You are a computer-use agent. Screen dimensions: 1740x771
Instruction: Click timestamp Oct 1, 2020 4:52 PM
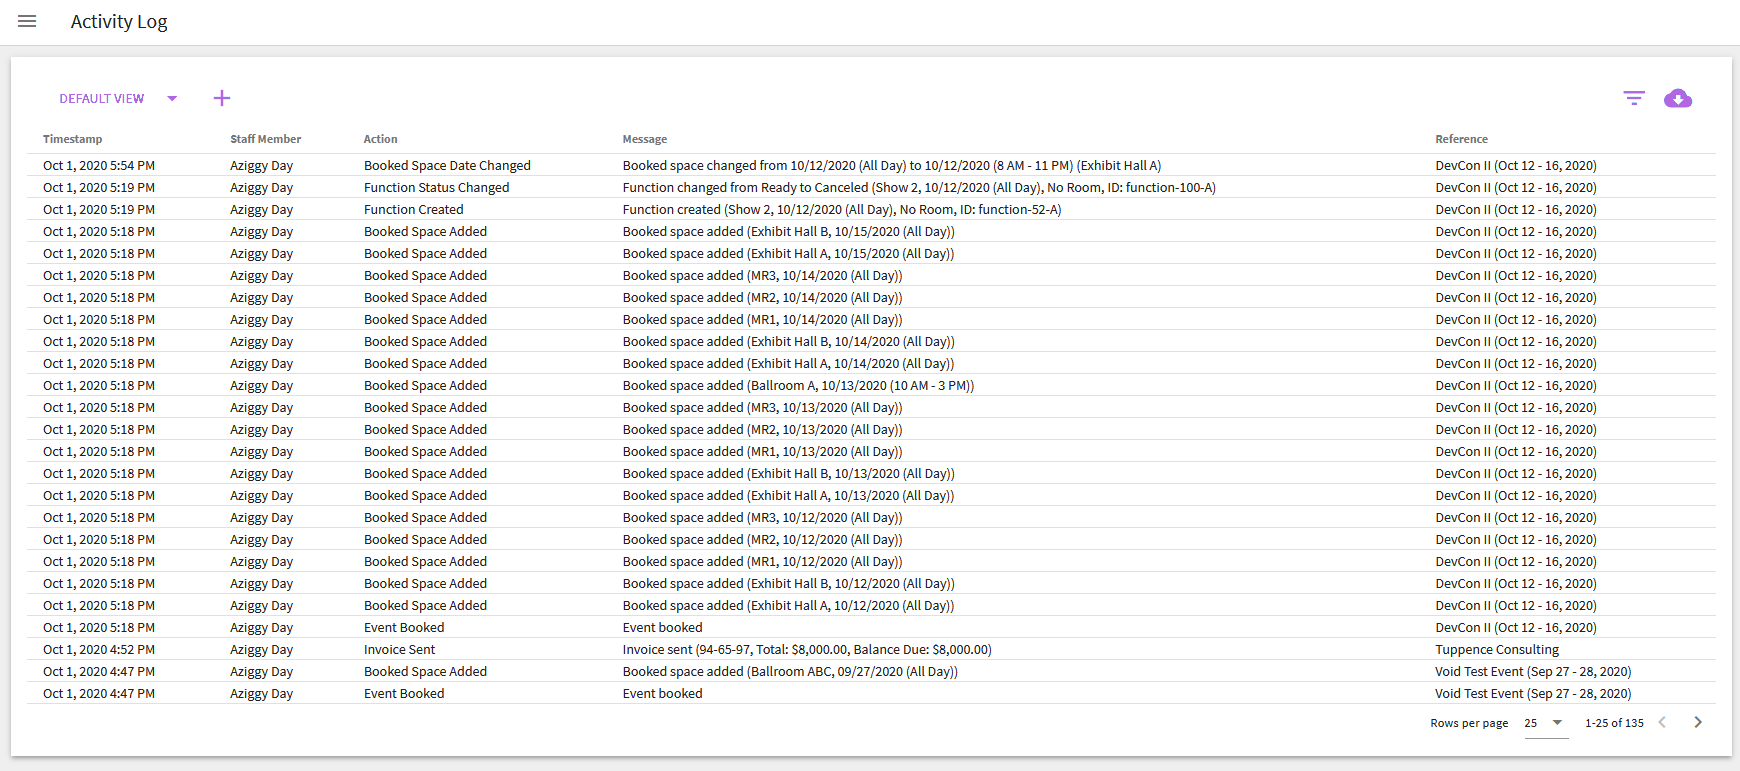pyautogui.click(x=99, y=649)
